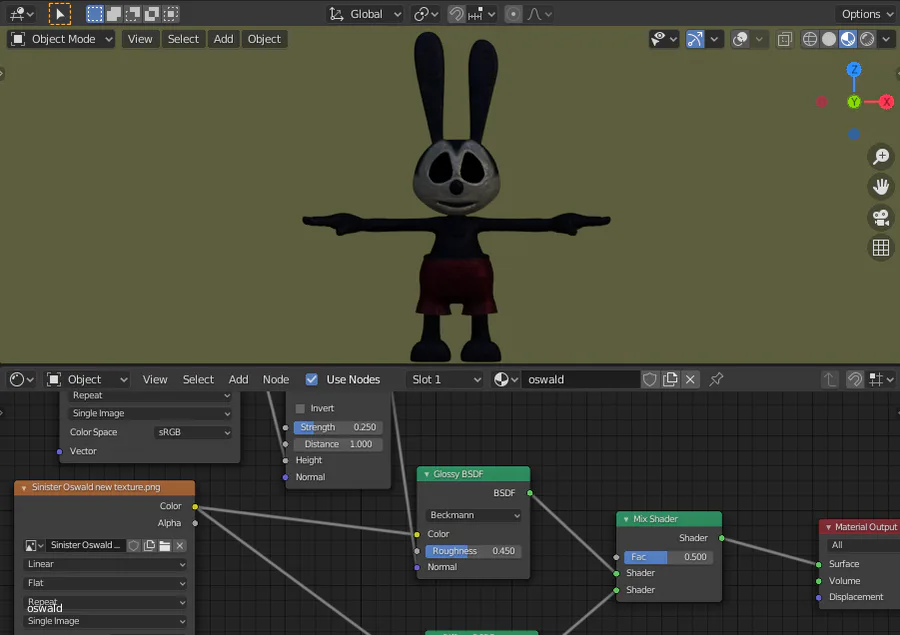Open the sRGB color space dropdown

tap(193, 432)
